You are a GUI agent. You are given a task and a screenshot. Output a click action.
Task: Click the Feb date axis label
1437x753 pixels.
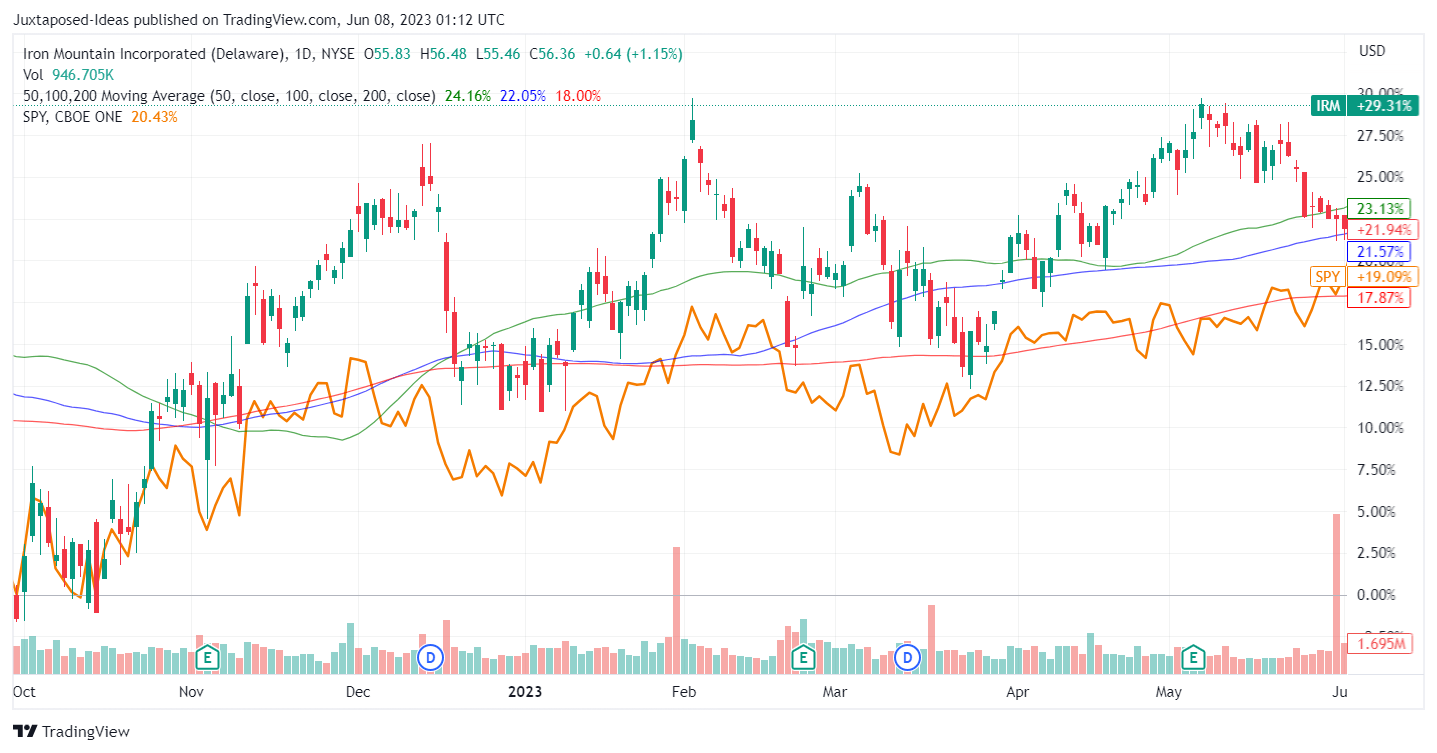683,691
